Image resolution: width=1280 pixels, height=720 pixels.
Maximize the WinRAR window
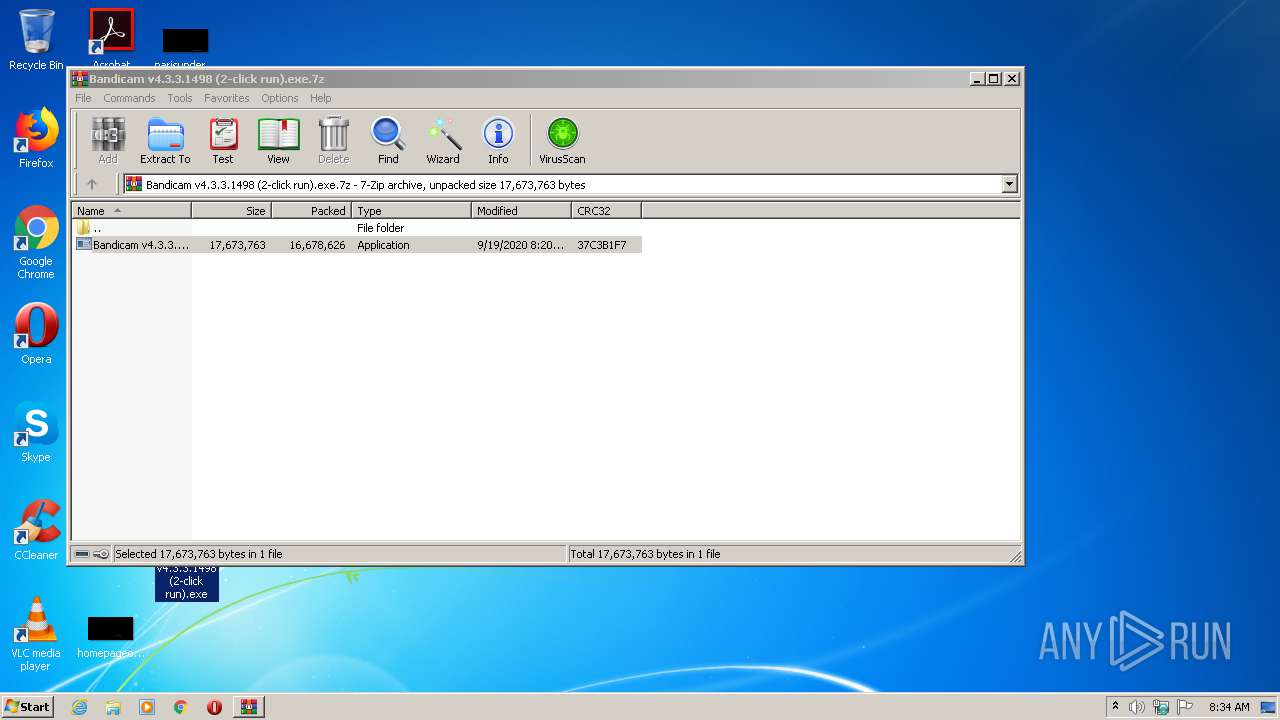(x=993, y=79)
